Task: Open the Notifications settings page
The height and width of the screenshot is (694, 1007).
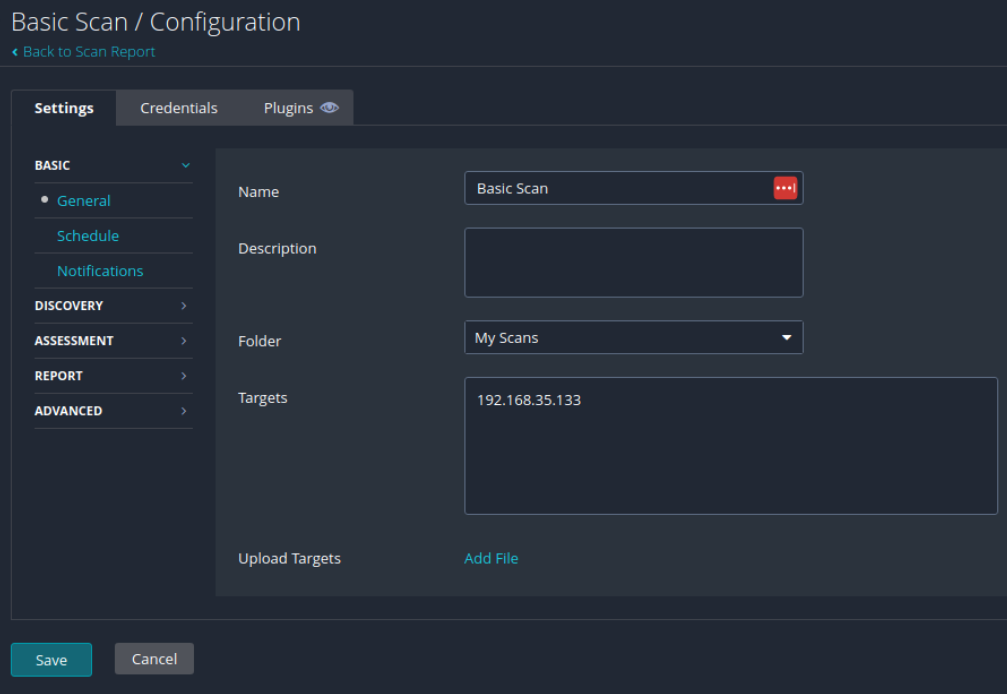Action: tap(100, 271)
